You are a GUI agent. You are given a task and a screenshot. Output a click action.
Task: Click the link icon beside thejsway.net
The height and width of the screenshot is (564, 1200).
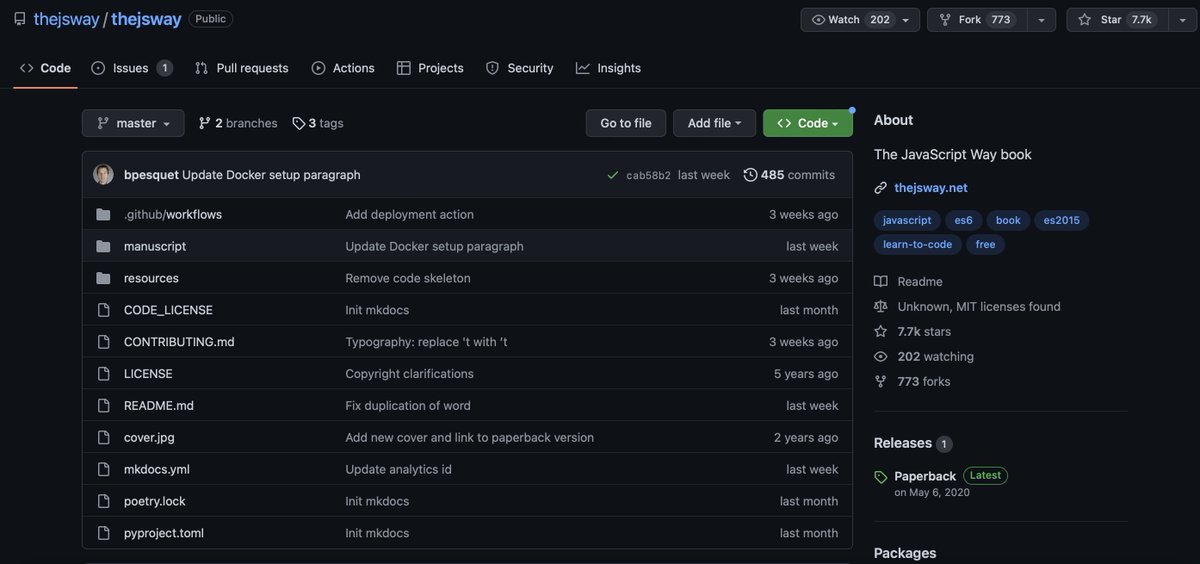pos(881,188)
